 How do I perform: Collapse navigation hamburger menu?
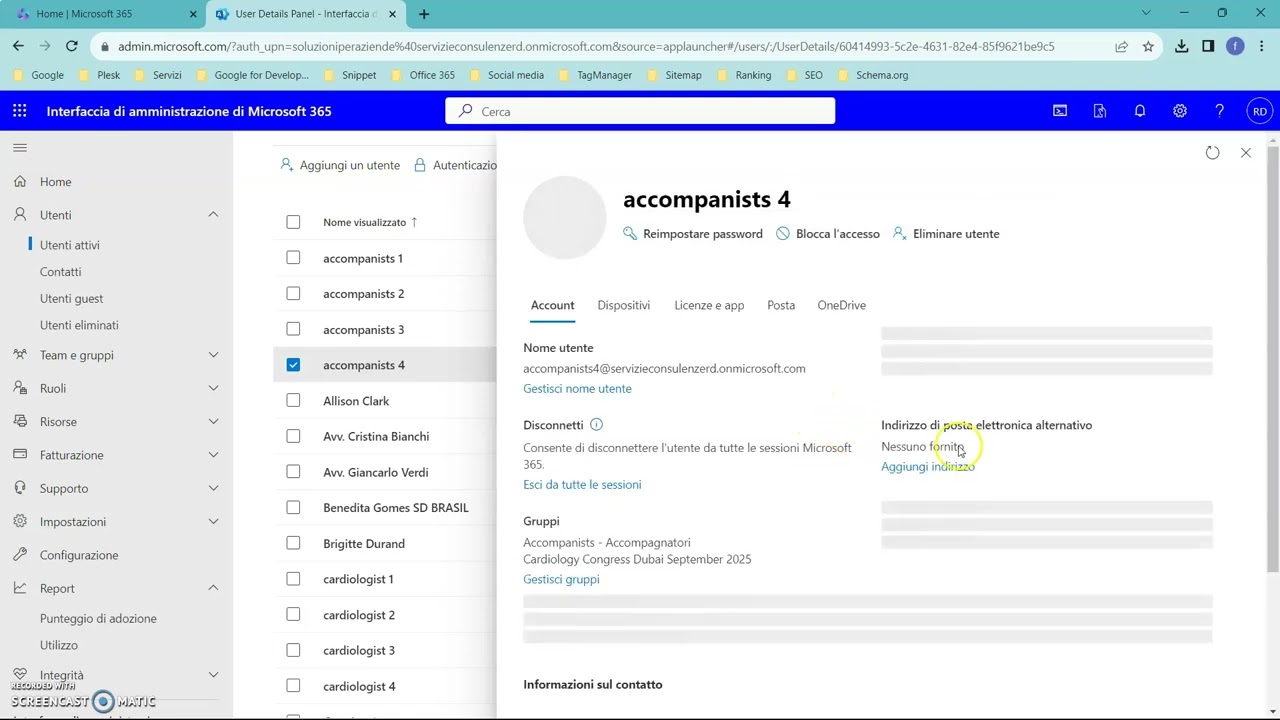[x=20, y=148]
